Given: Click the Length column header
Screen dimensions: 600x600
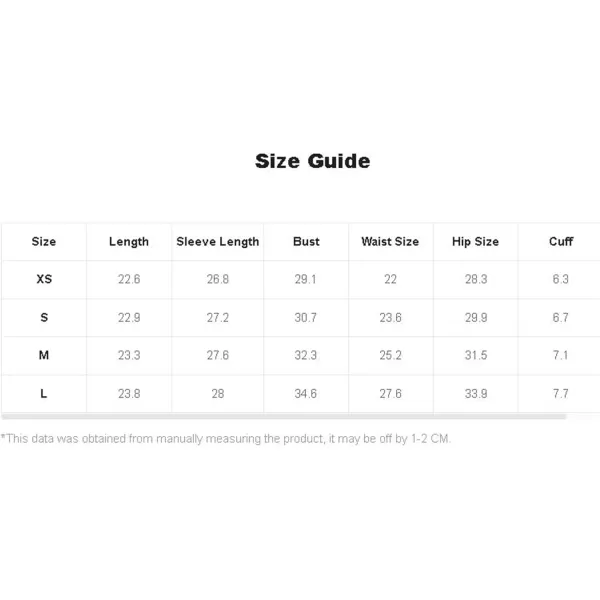Looking at the screenshot, I should 129,242.
